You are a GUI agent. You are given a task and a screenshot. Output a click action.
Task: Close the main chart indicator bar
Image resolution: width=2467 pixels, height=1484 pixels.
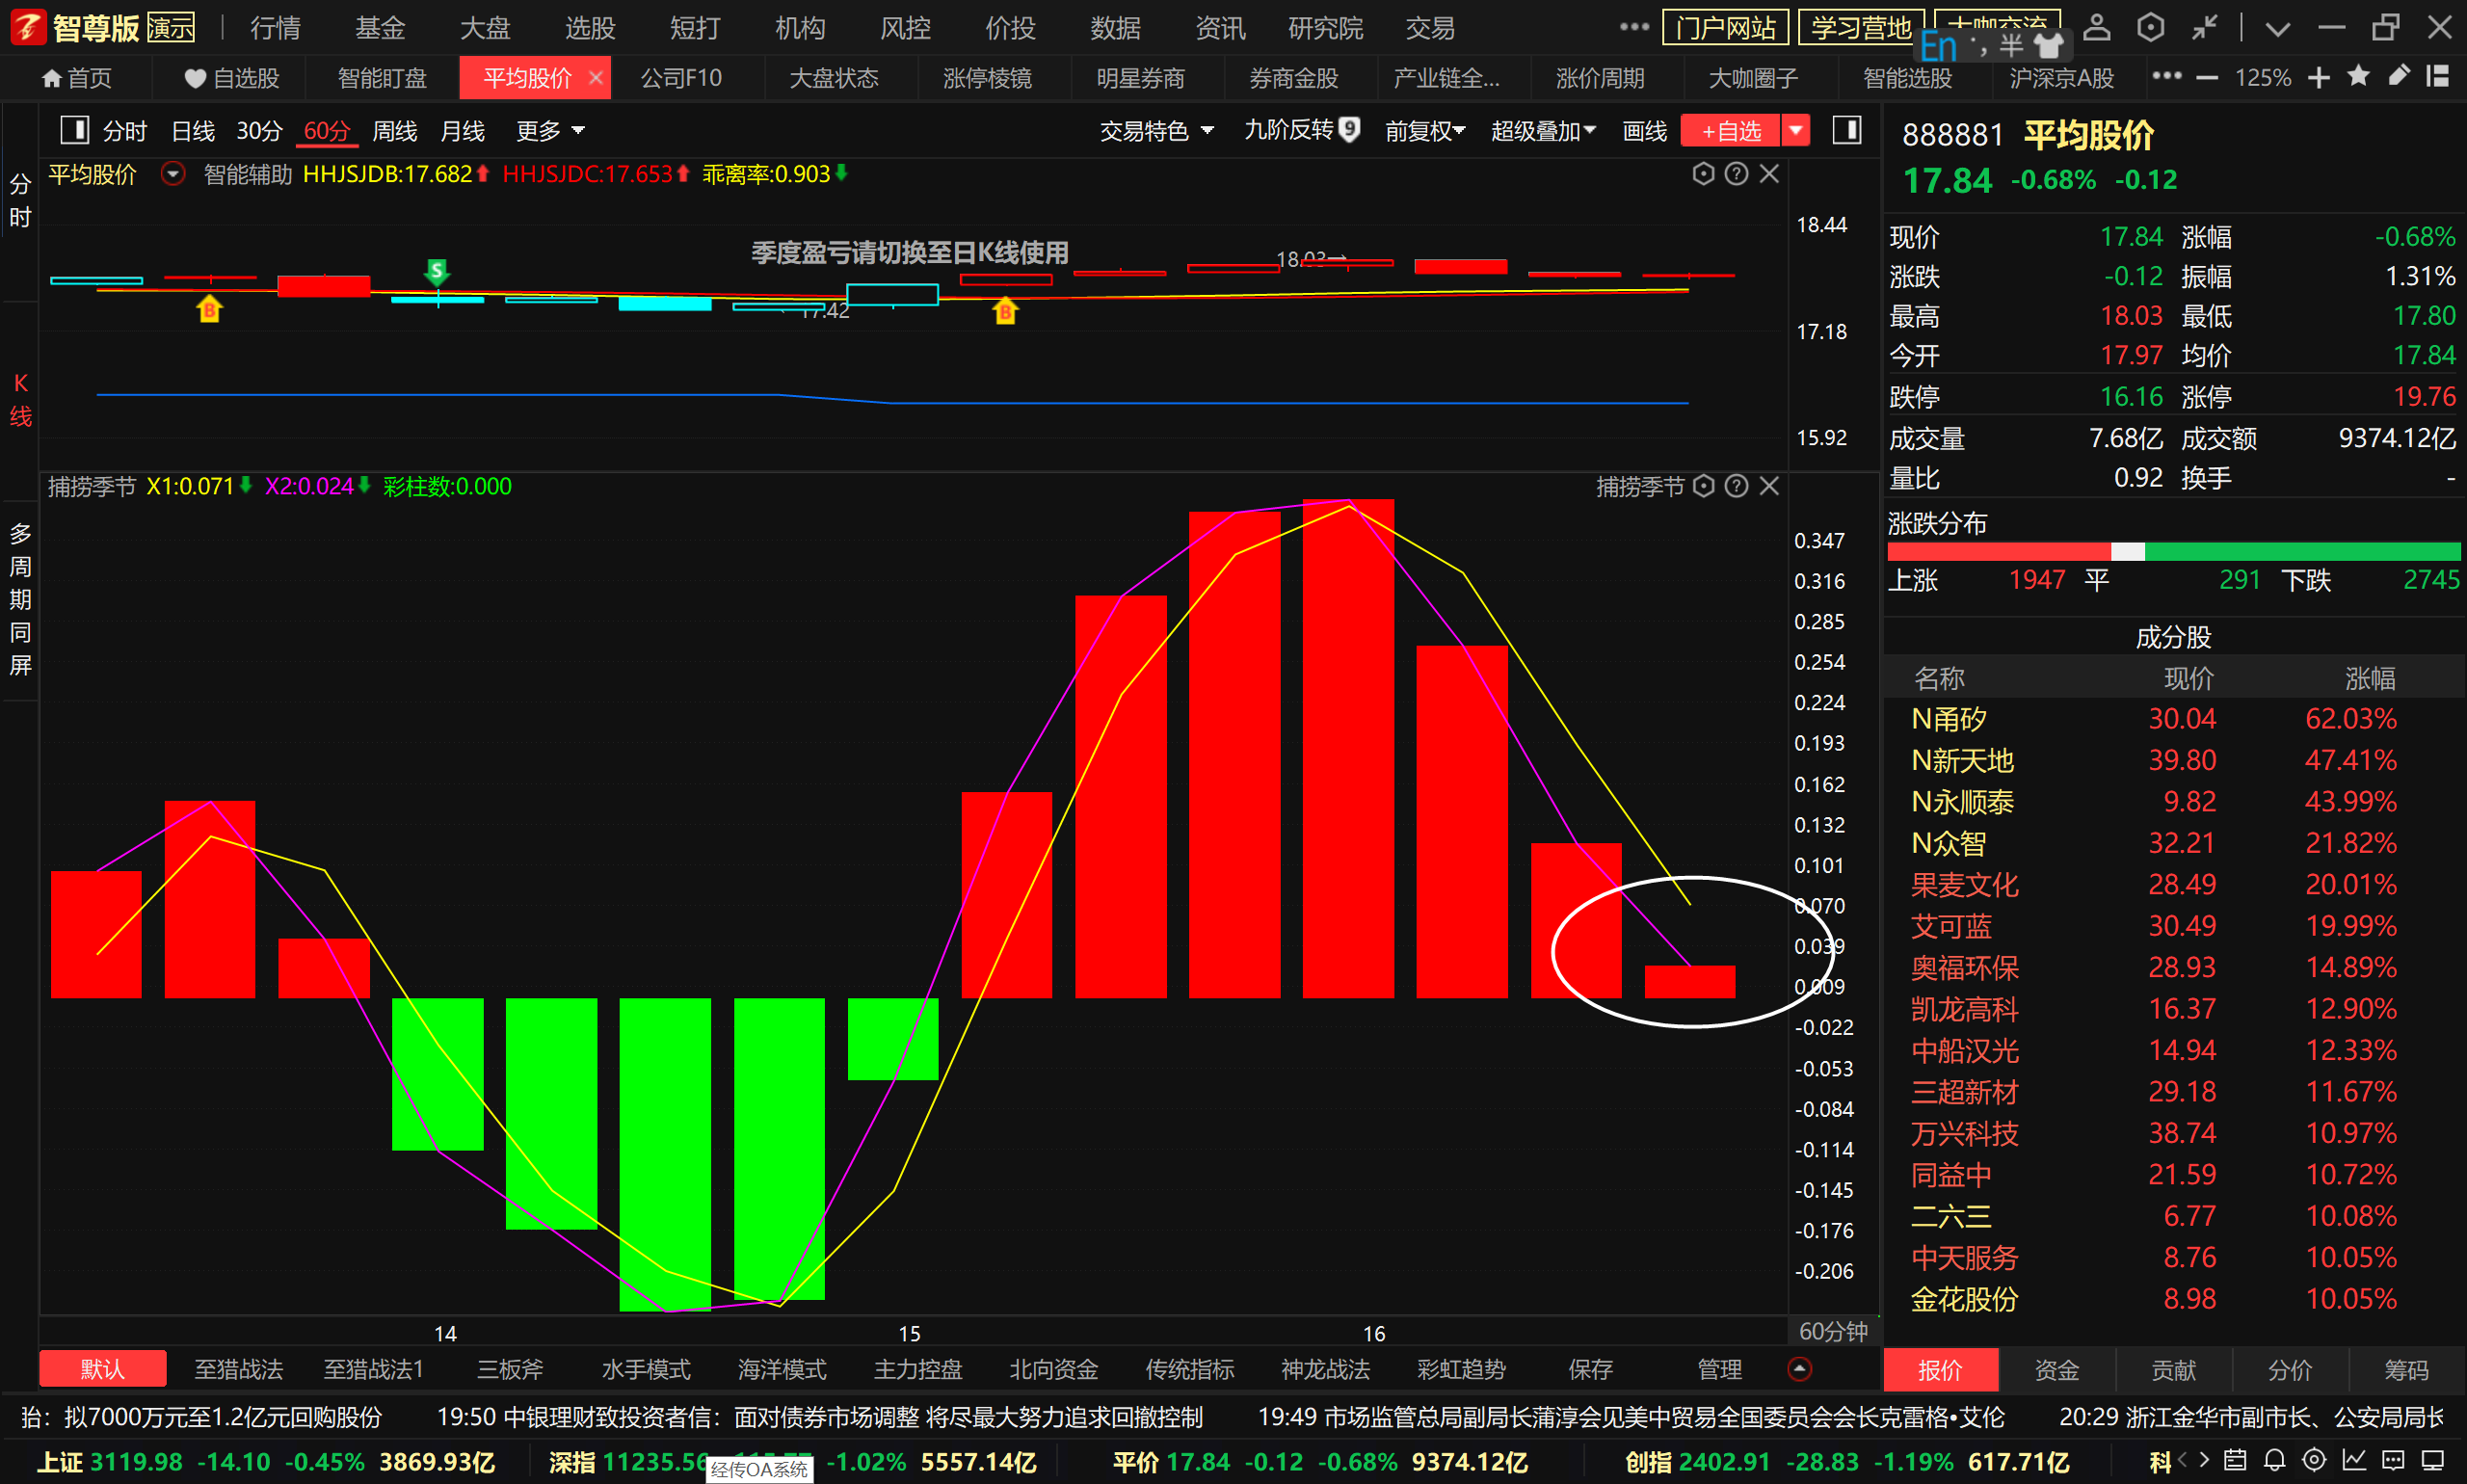point(1770,174)
